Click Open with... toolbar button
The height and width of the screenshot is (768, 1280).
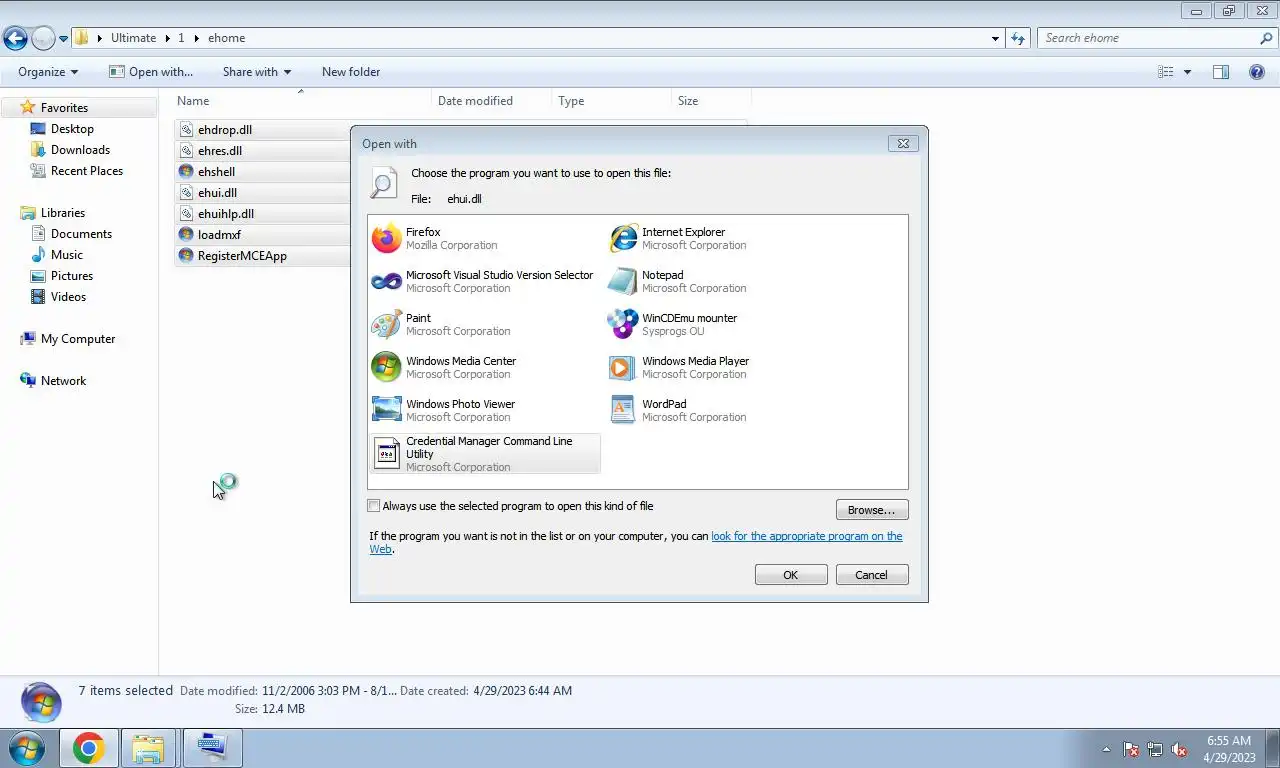pos(151,72)
